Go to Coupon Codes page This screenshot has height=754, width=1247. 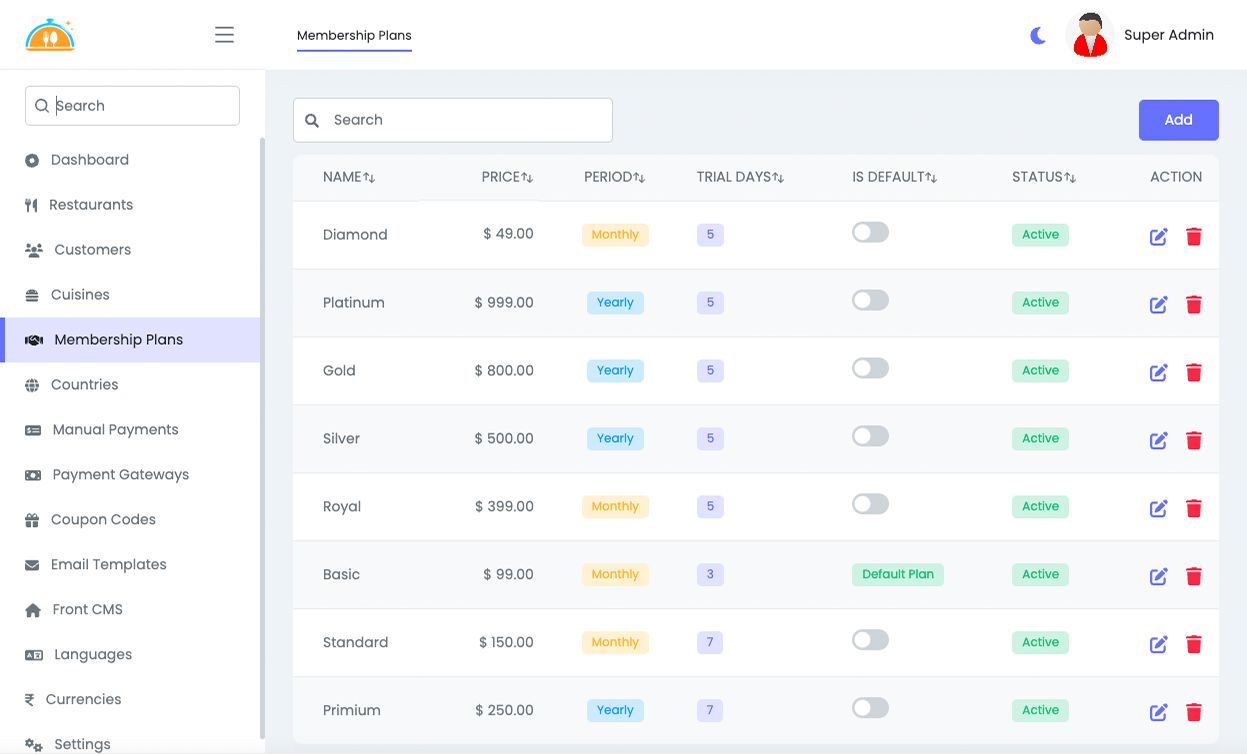click(103, 520)
